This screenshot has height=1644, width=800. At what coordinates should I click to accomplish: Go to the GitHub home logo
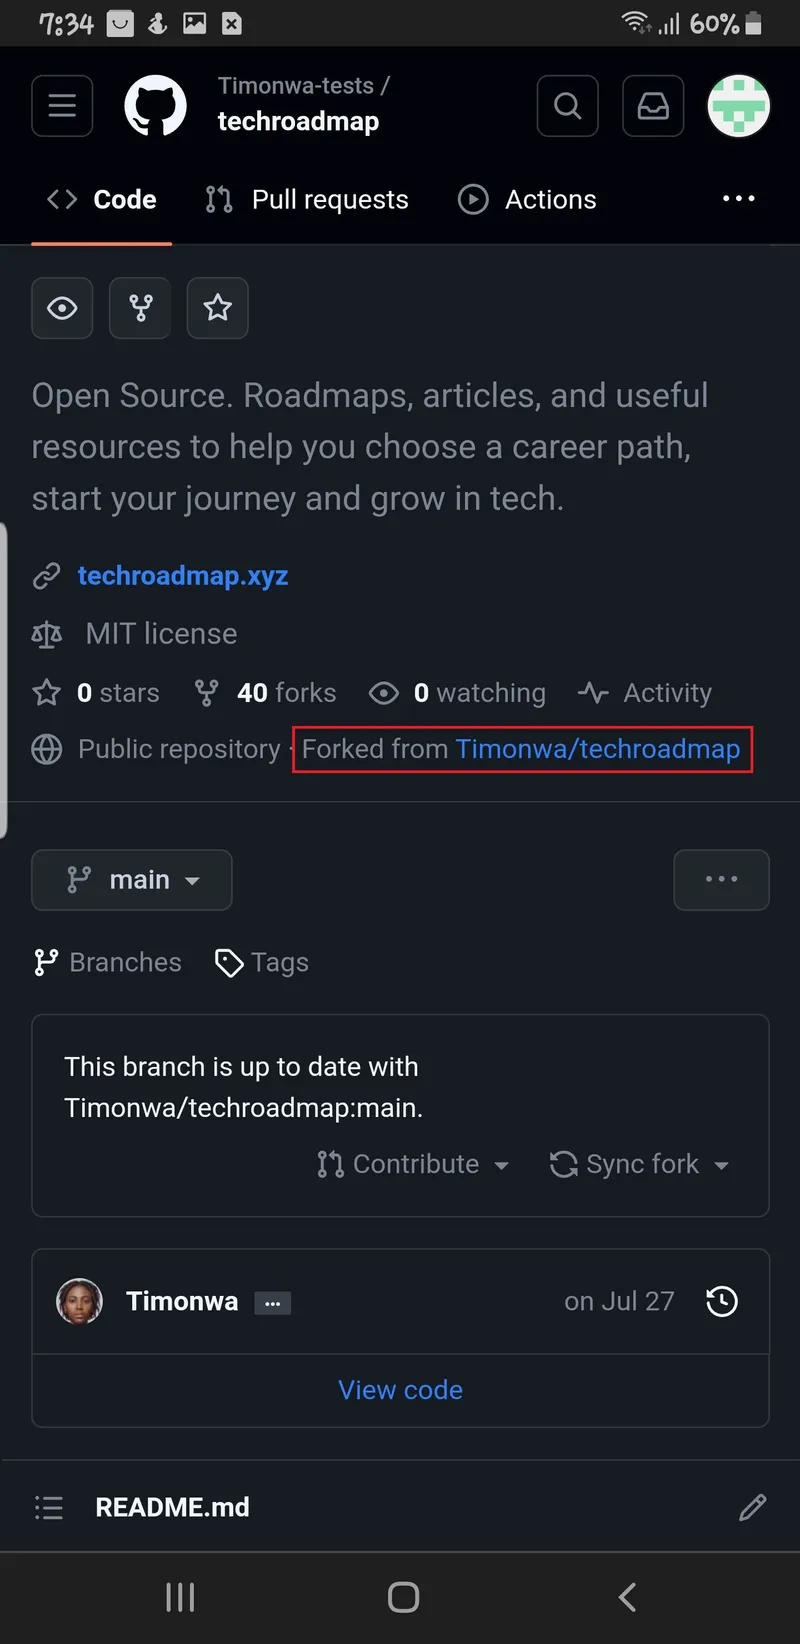tap(155, 105)
